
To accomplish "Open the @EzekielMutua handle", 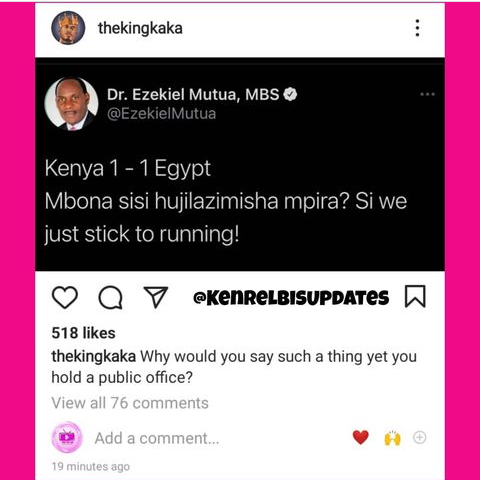I will (162, 114).
